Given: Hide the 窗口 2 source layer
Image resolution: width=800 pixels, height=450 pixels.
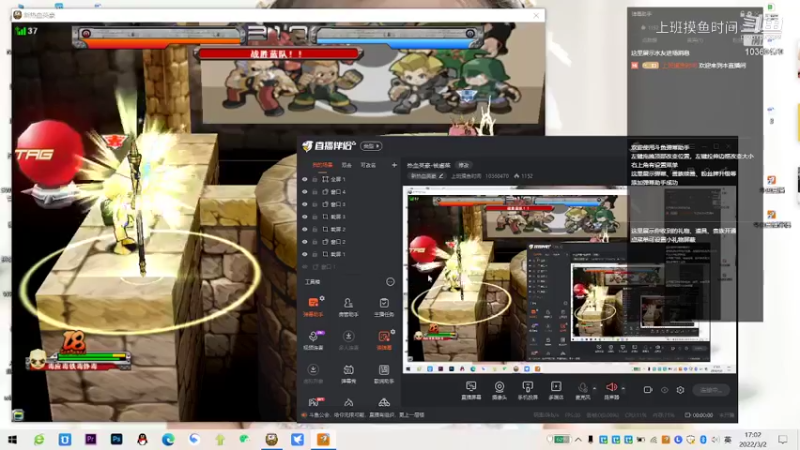Looking at the screenshot, I should point(305,242).
